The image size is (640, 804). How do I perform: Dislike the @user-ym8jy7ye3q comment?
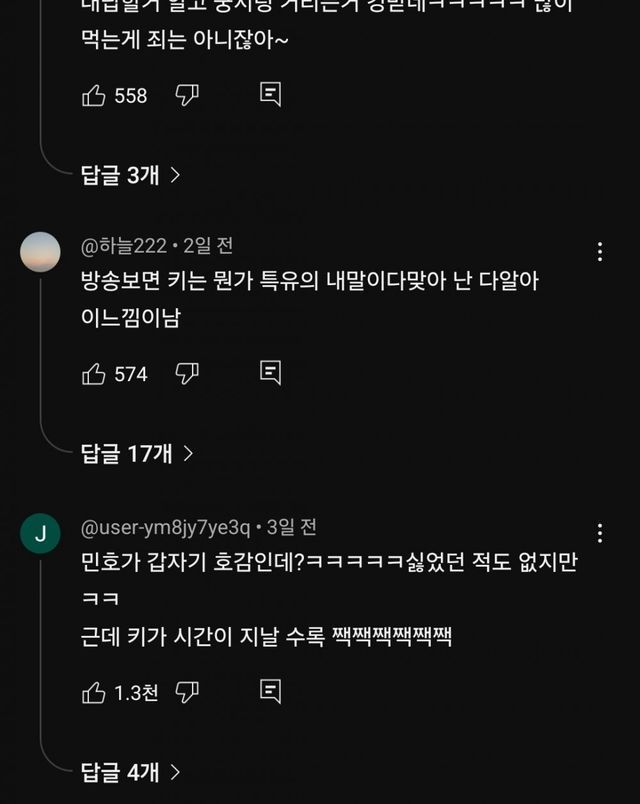click(x=187, y=692)
